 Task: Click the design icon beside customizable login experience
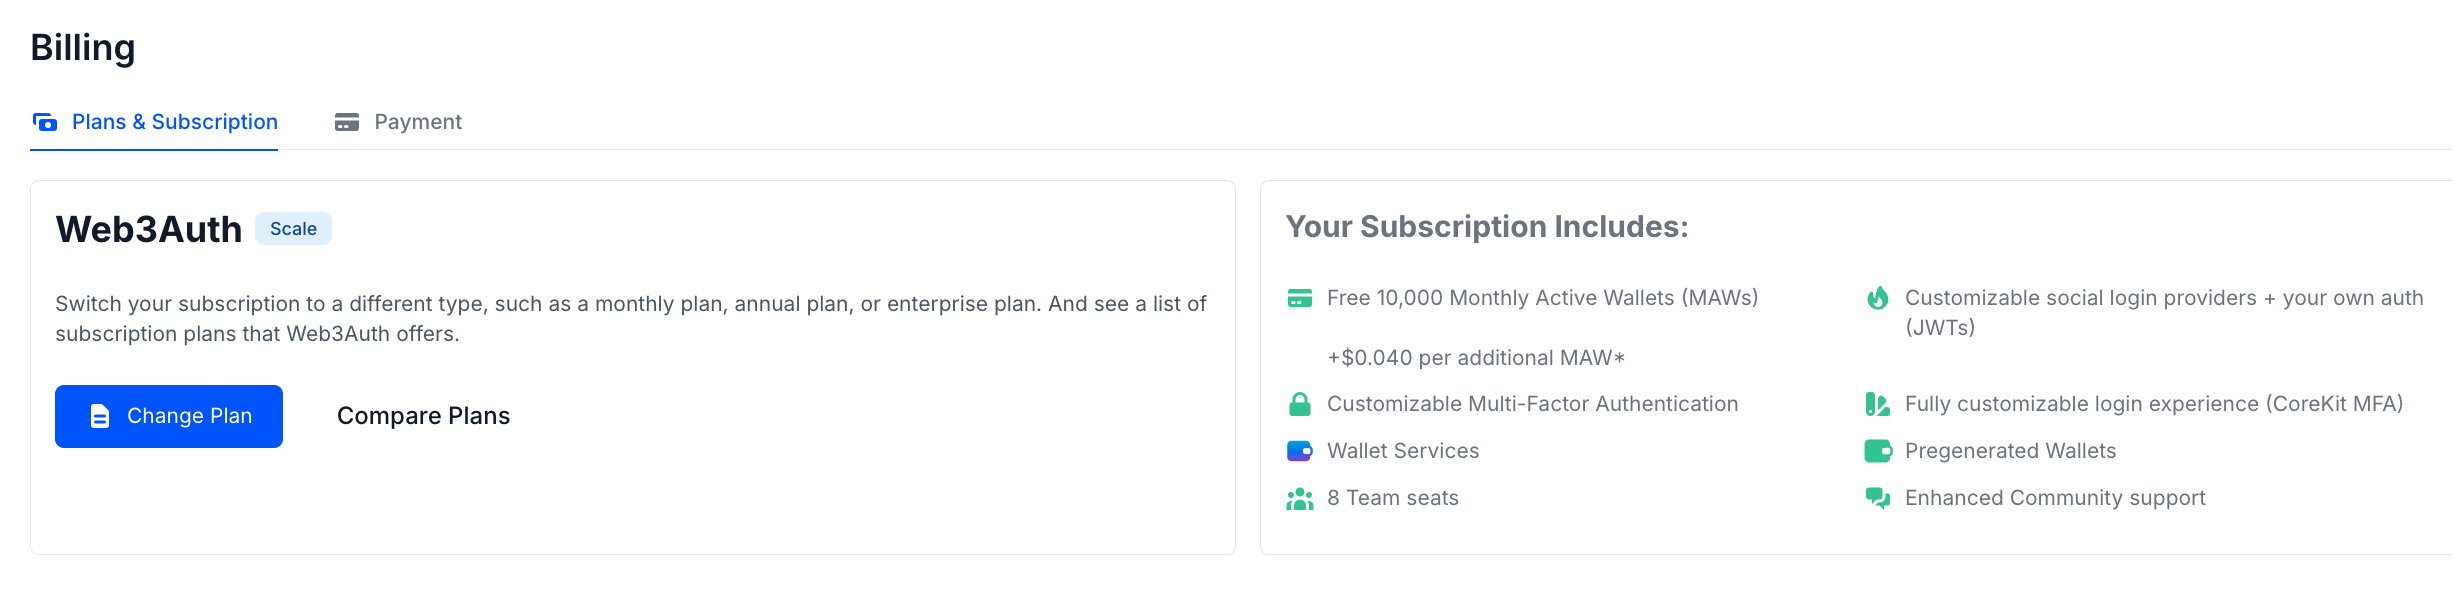point(1878,404)
